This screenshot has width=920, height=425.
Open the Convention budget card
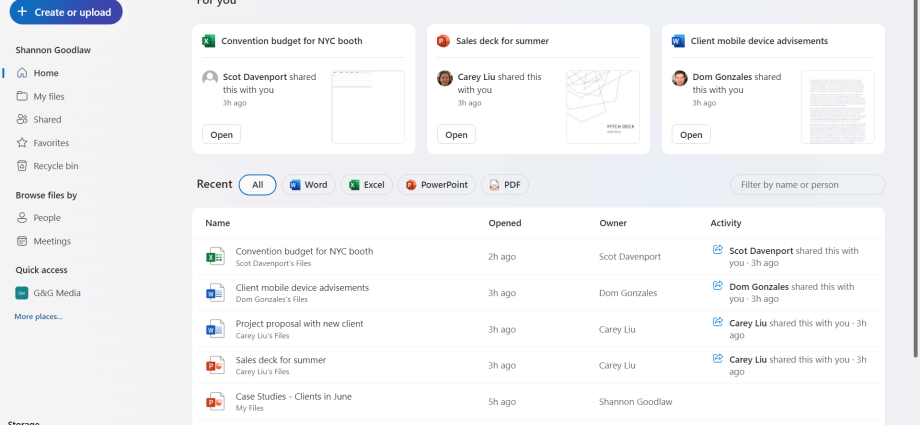pos(221,134)
